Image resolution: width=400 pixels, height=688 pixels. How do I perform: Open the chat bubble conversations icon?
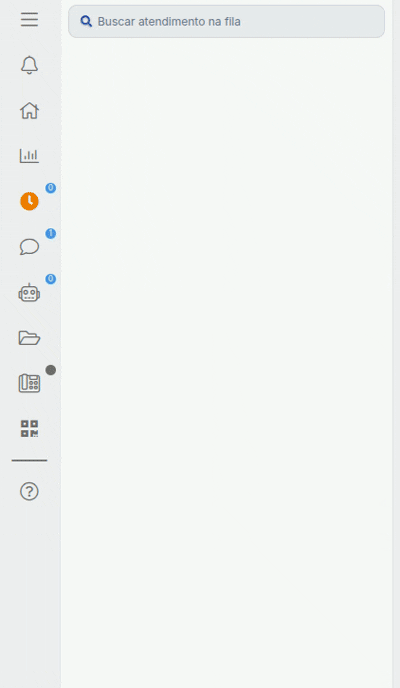(x=29, y=247)
